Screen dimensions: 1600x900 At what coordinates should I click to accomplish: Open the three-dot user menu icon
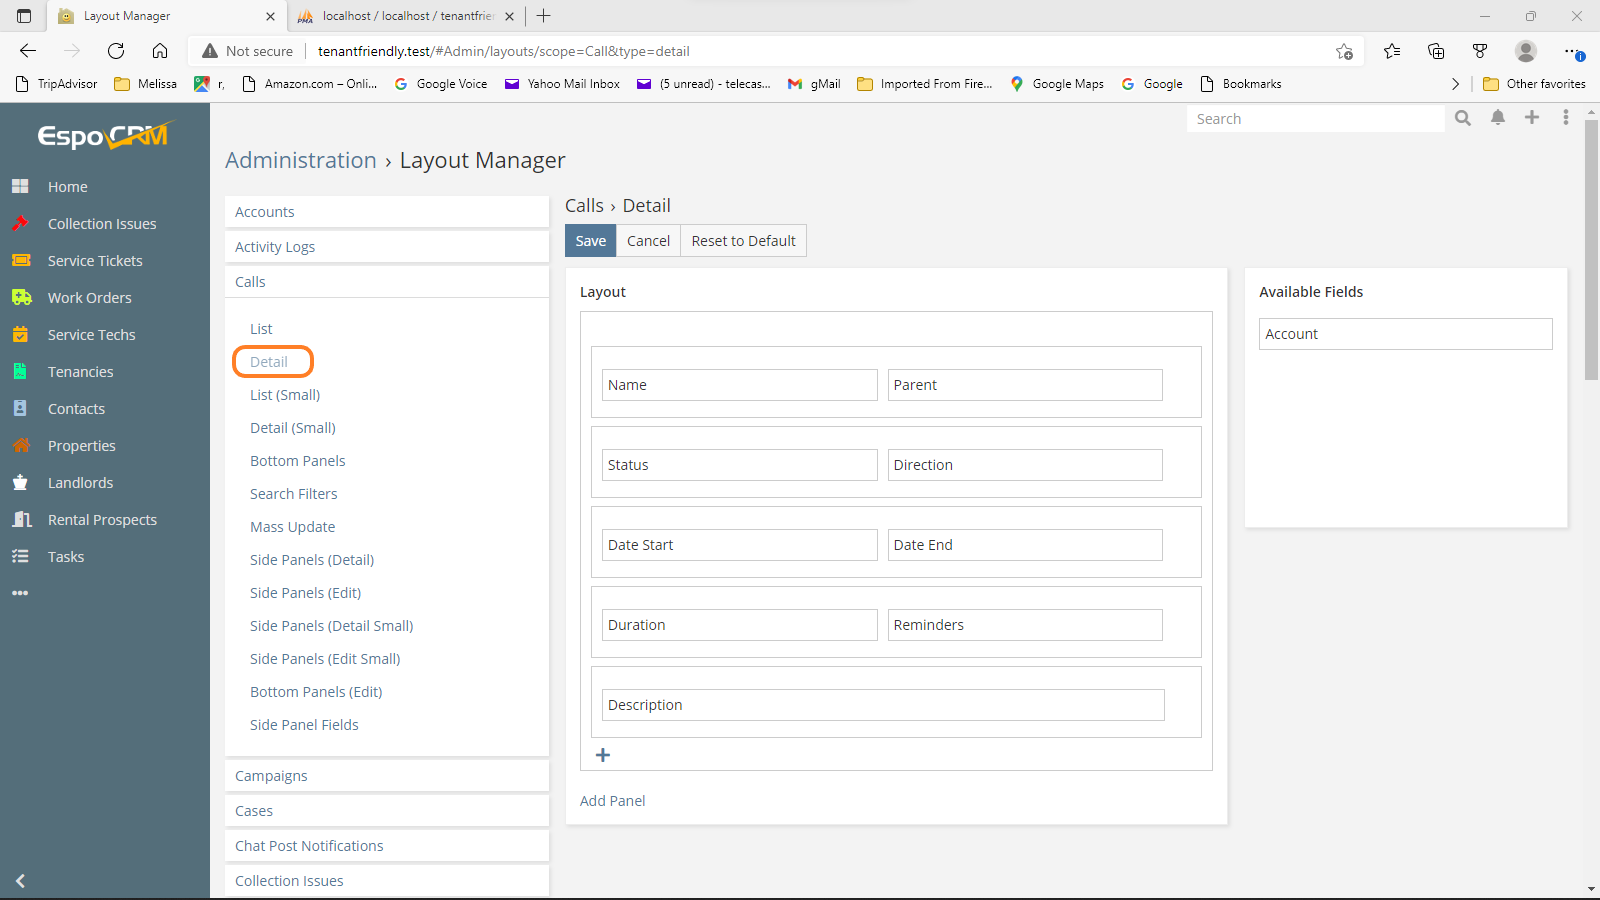coord(1565,118)
